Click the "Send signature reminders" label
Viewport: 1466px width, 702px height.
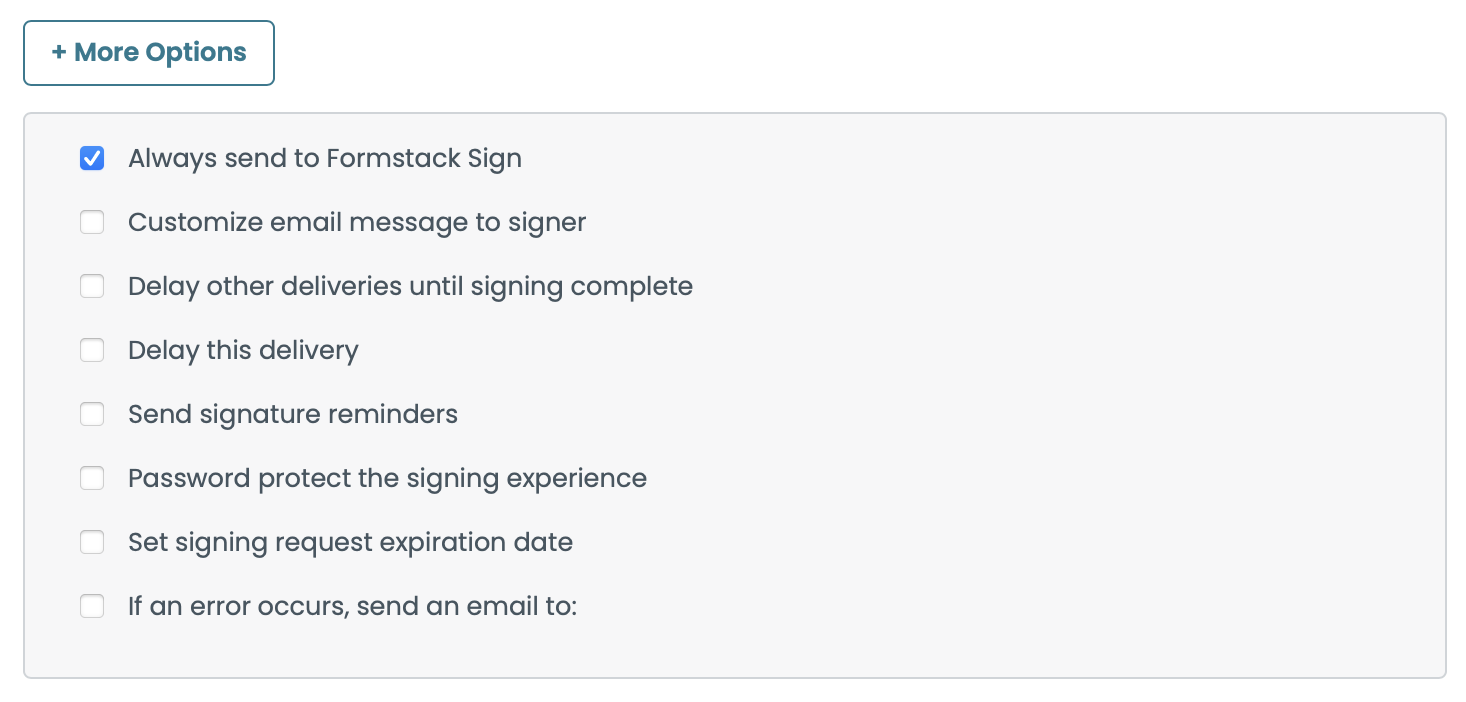292,414
